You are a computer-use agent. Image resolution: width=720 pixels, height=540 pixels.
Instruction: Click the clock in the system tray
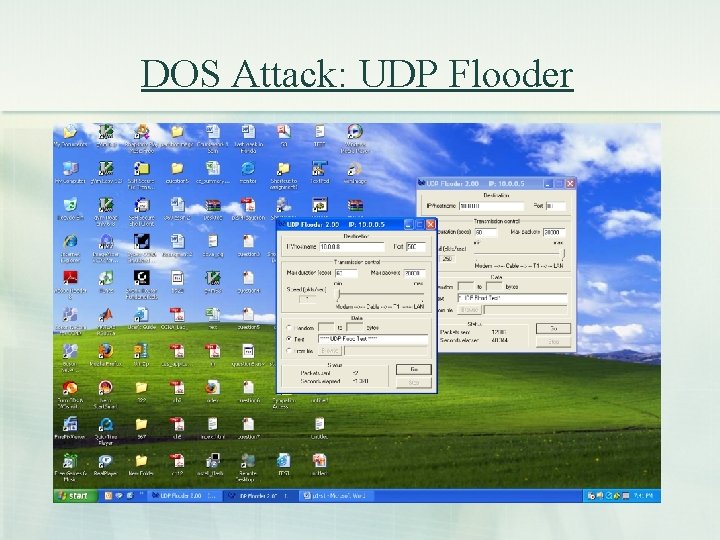pyautogui.click(x=645, y=496)
